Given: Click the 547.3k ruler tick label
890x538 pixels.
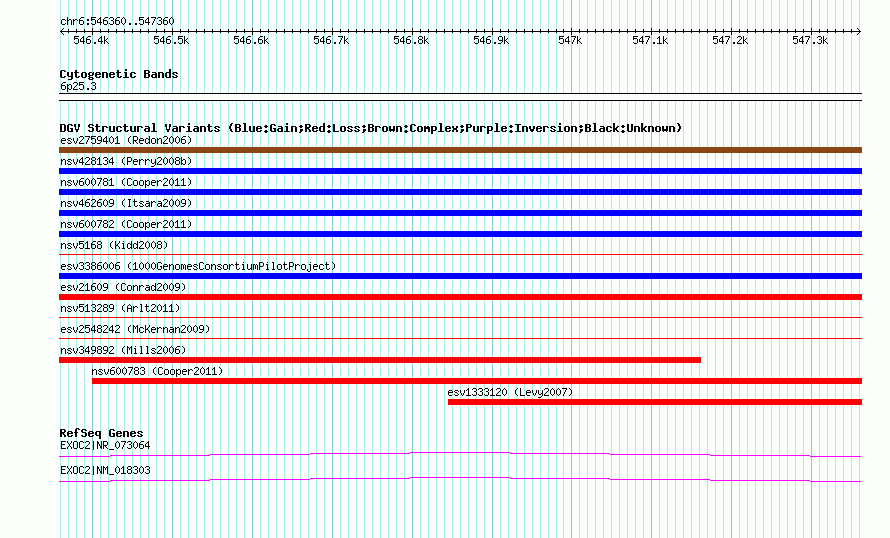Looking at the screenshot, I should [x=811, y=40].
